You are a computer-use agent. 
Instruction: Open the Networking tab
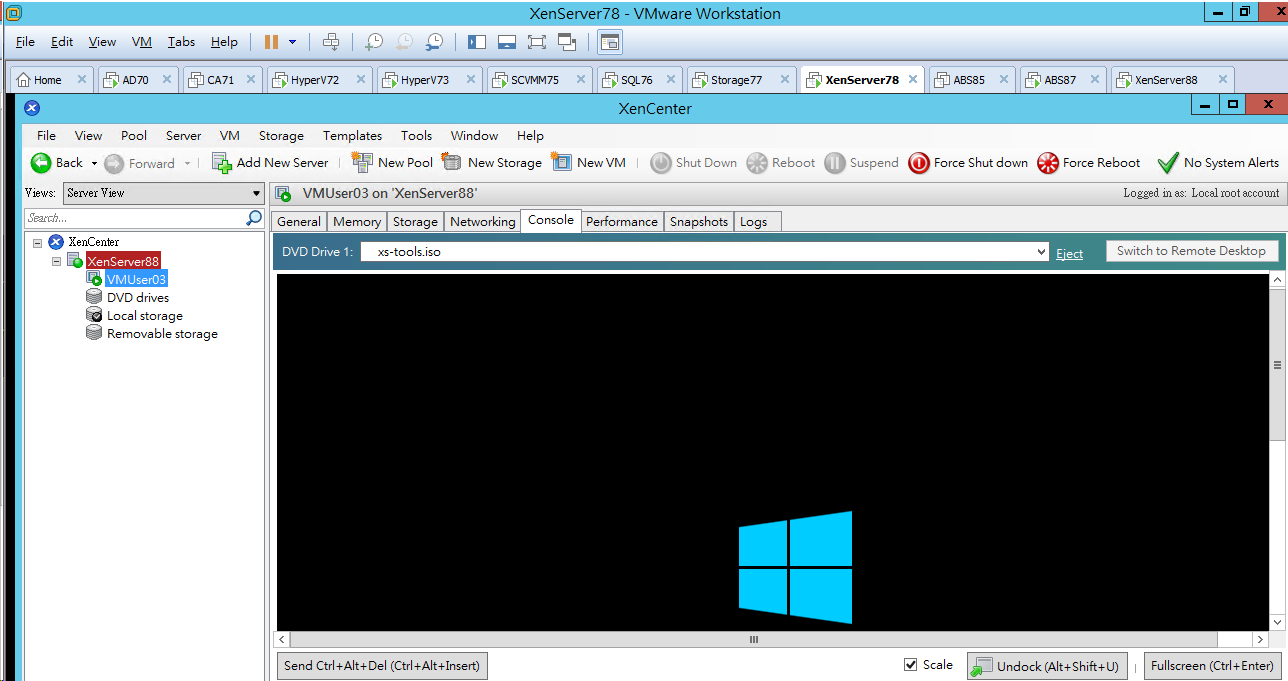pos(483,222)
